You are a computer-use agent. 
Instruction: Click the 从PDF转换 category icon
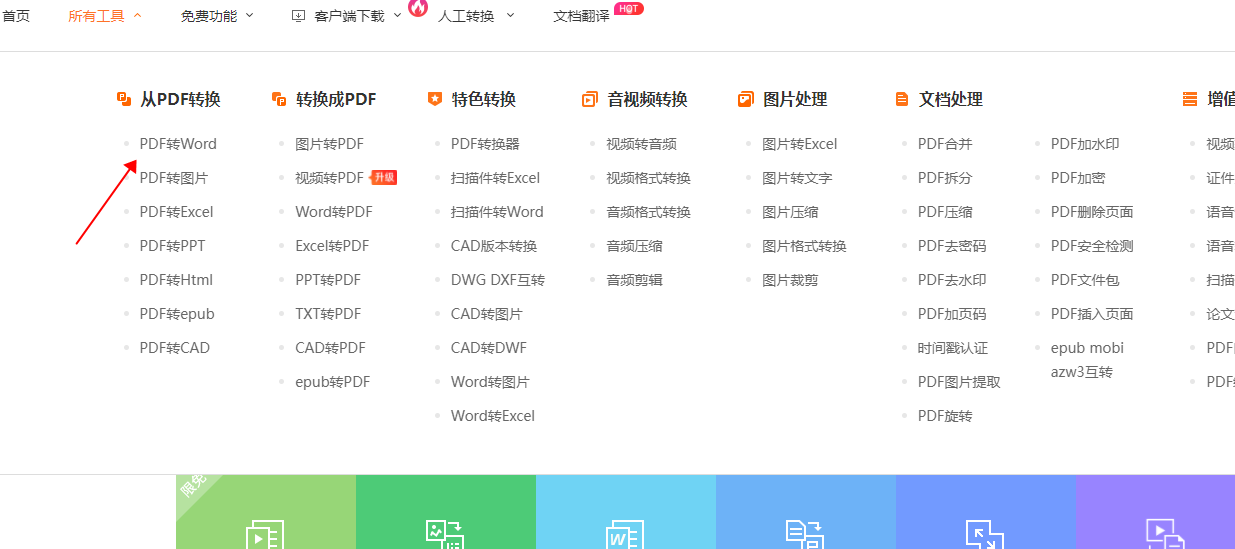[124, 99]
